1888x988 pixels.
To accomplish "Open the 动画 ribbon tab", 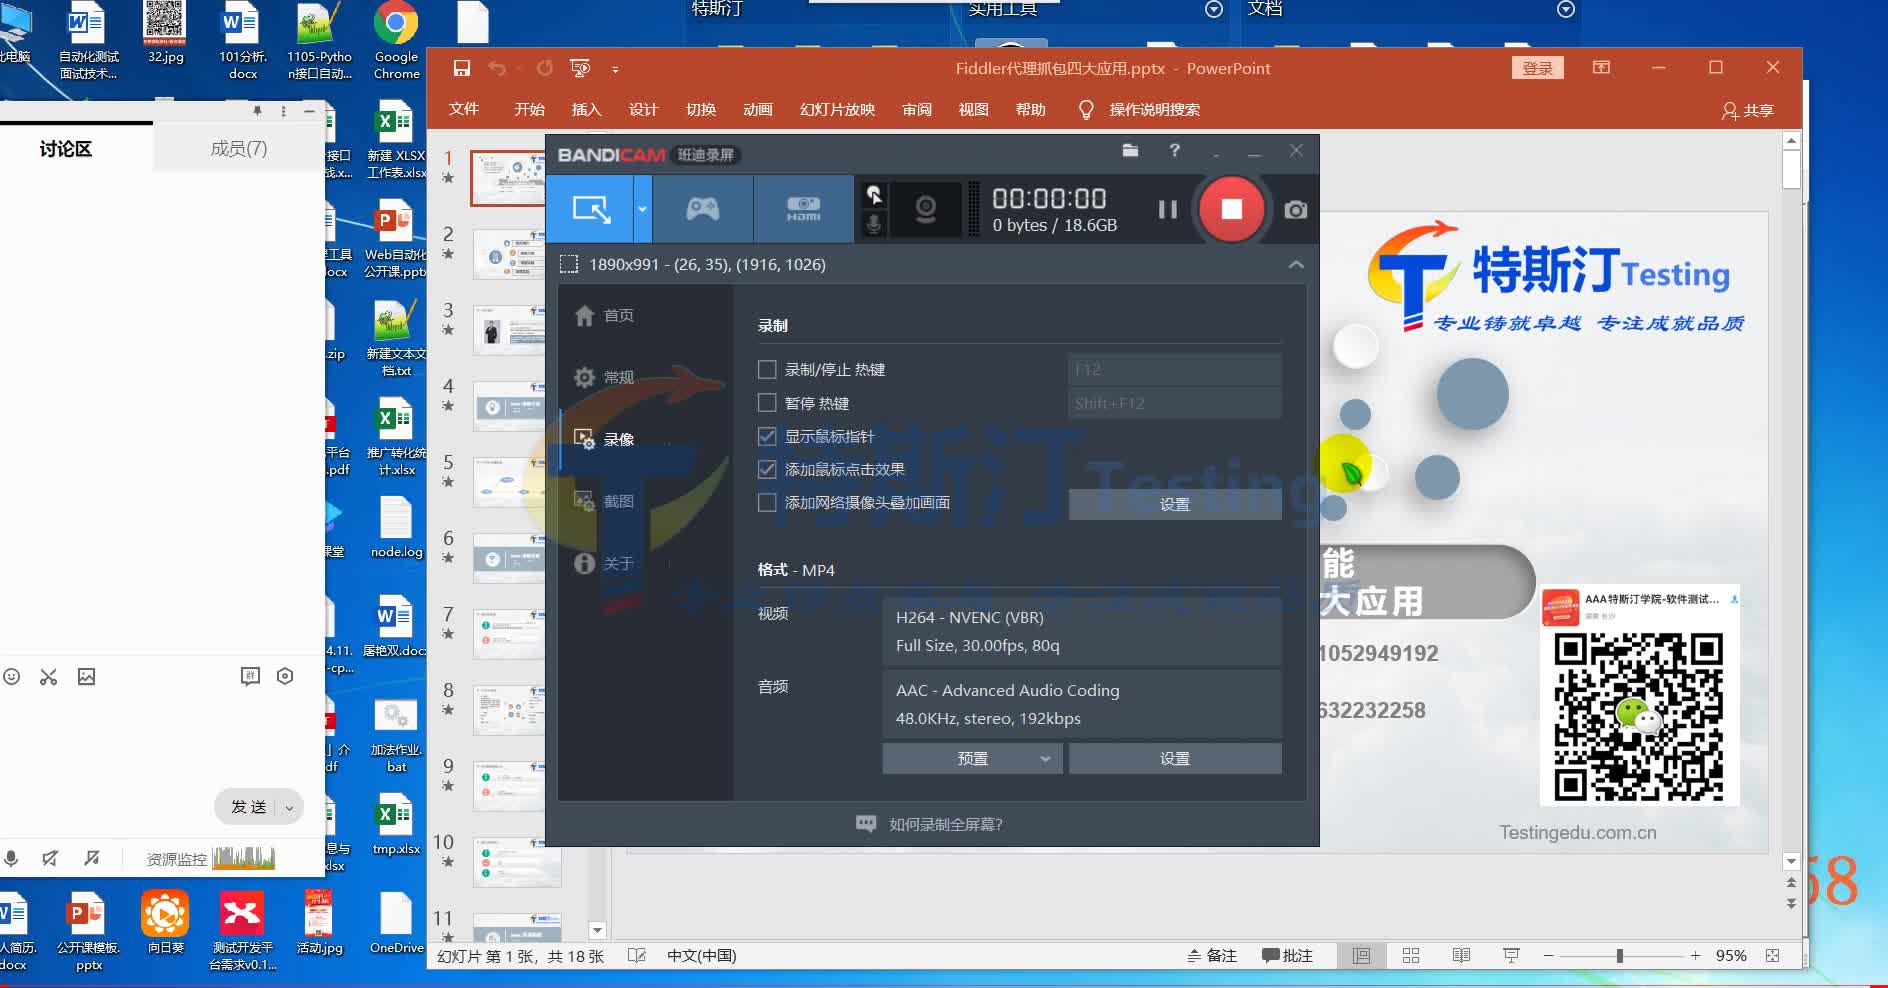I will 758,109.
